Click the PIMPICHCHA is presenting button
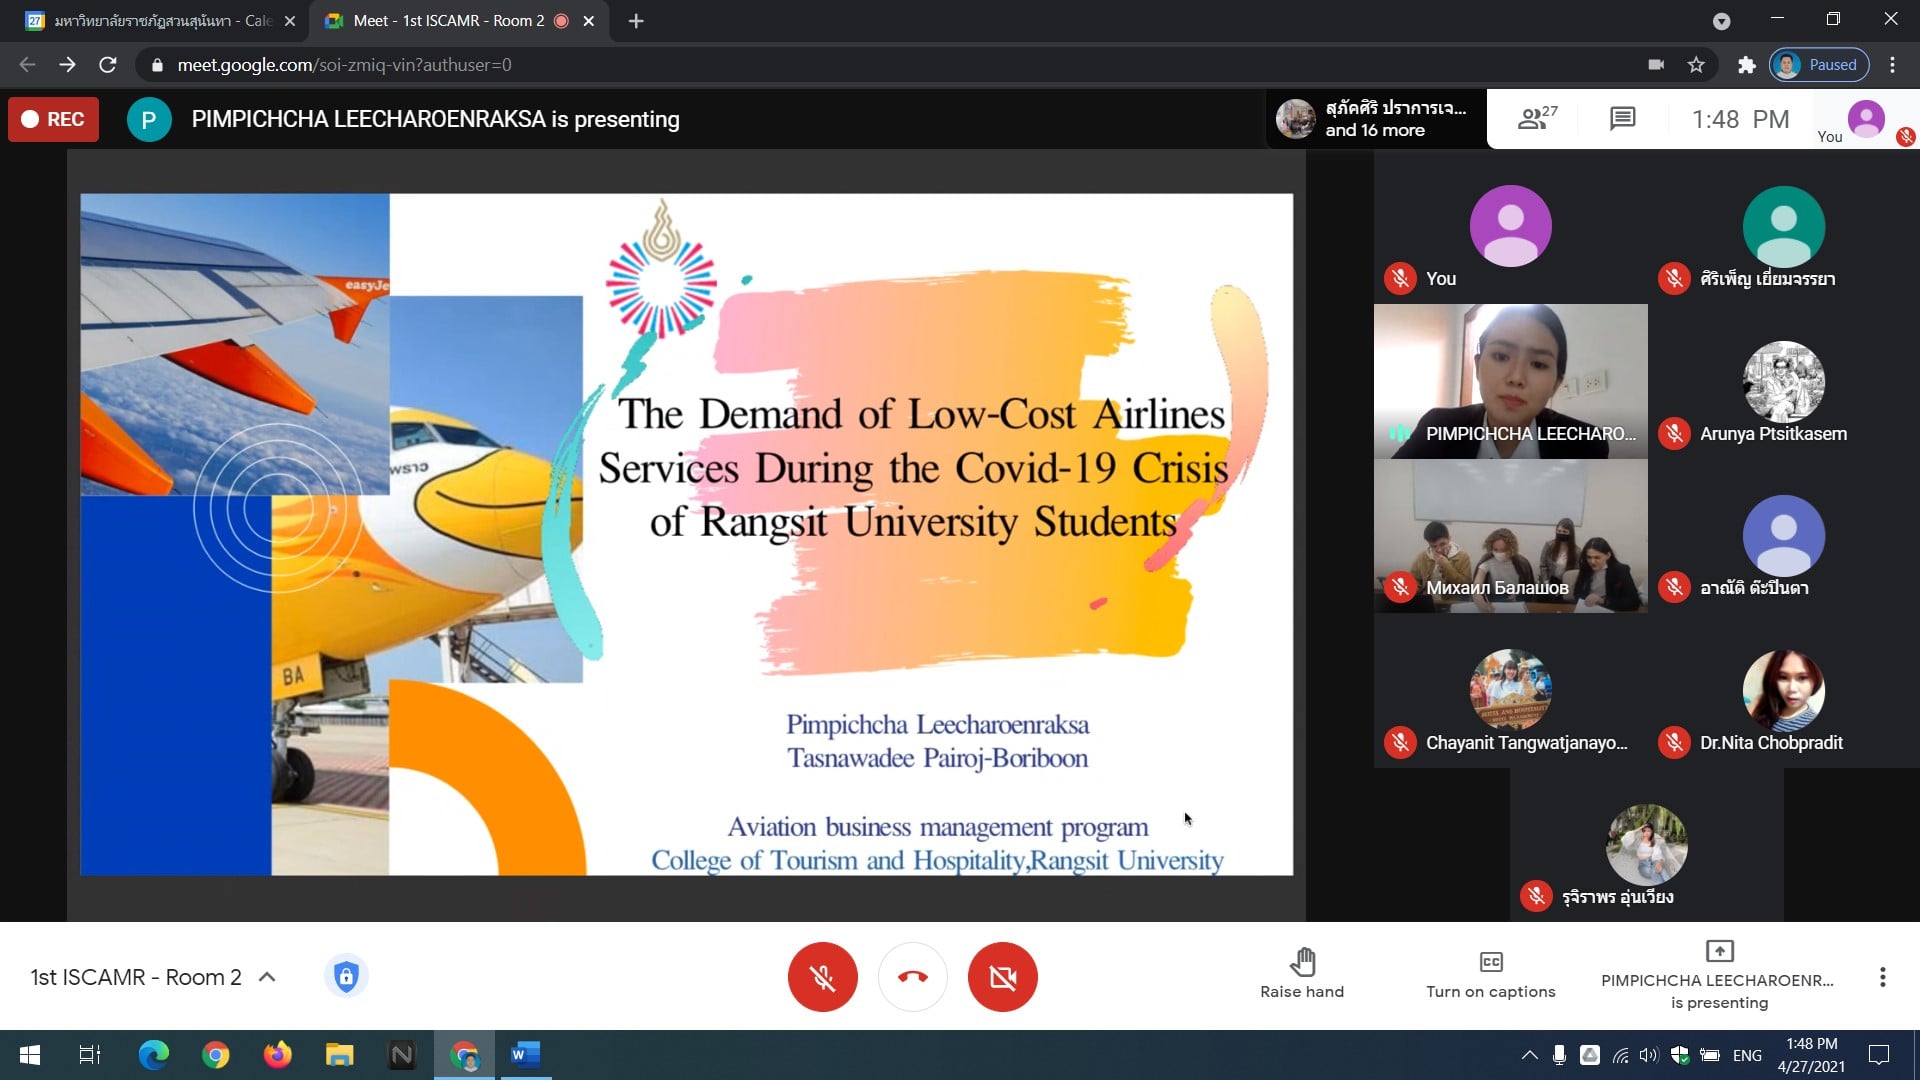Image resolution: width=1920 pixels, height=1080 pixels. 1718,973
